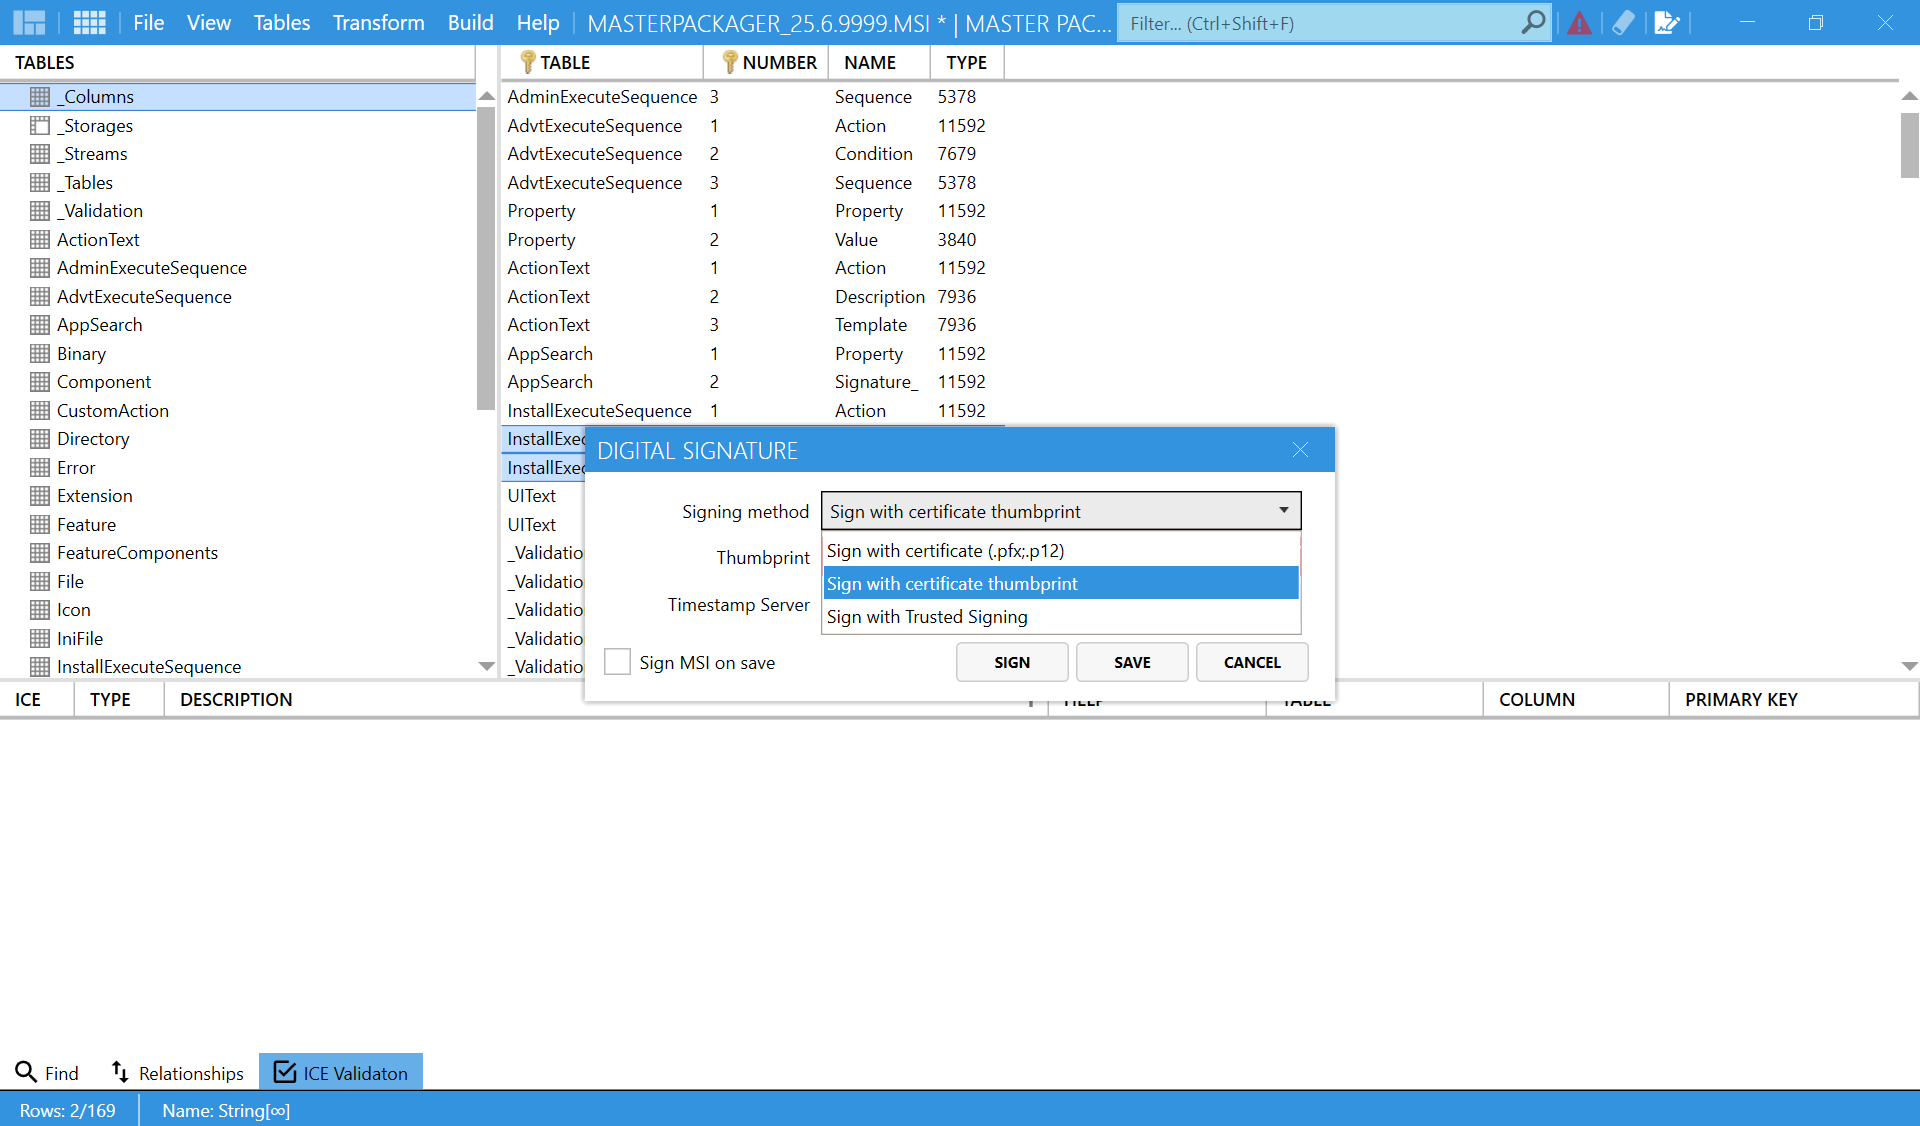Select the CustomAction table in list
The width and height of the screenshot is (1920, 1126).
(x=112, y=410)
